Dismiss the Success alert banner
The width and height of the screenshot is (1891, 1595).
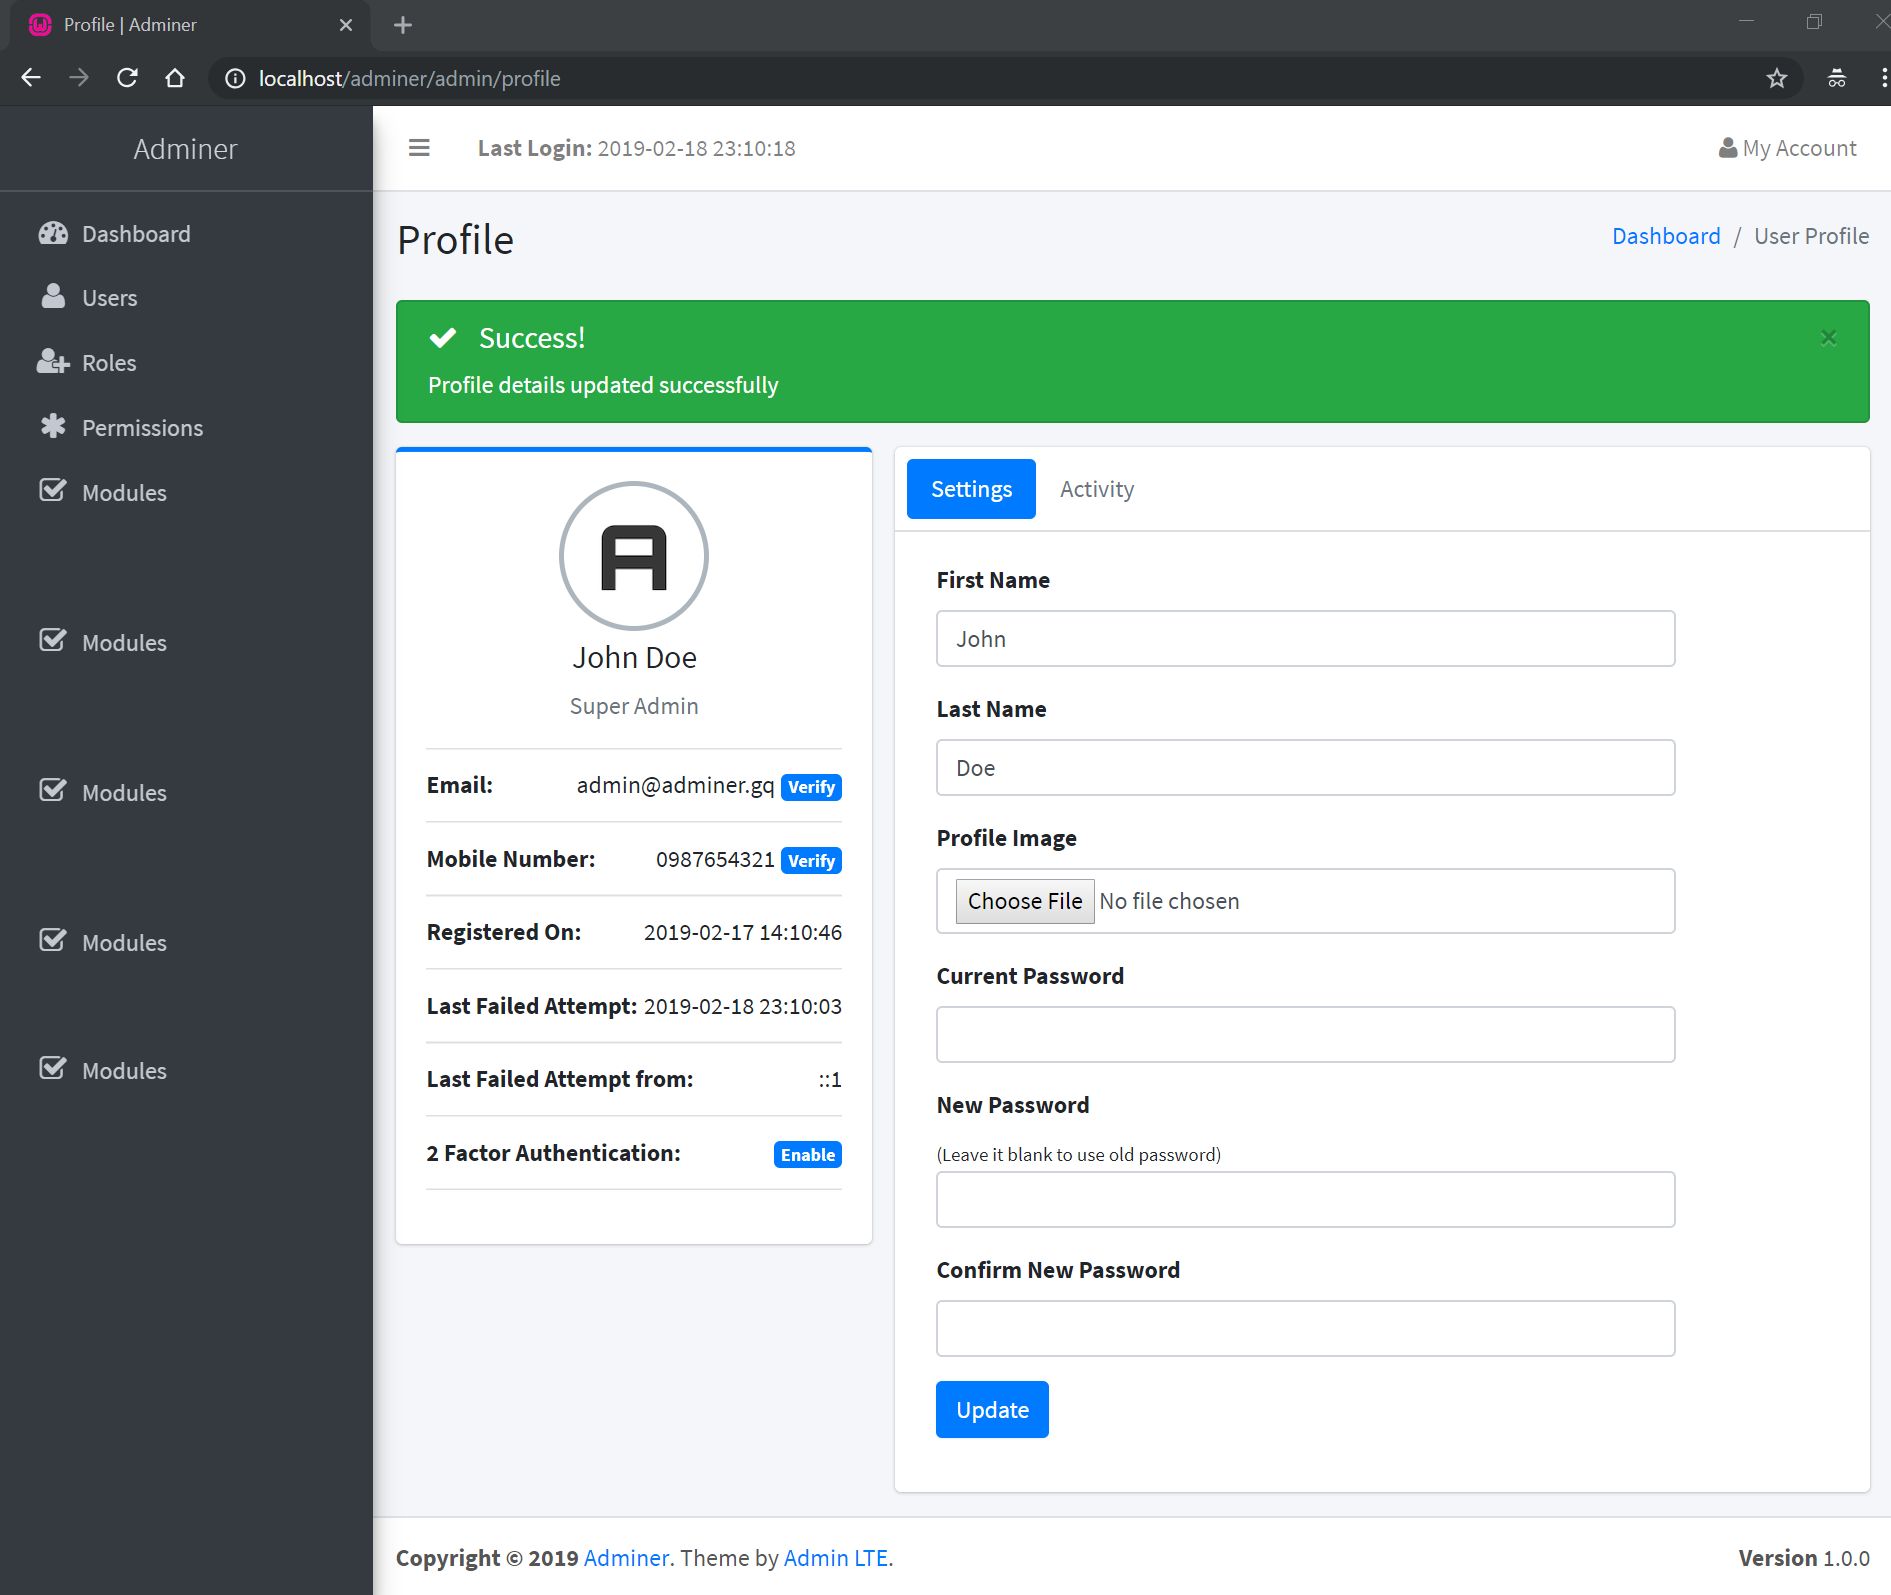pyautogui.click(x=1828, y=338)
